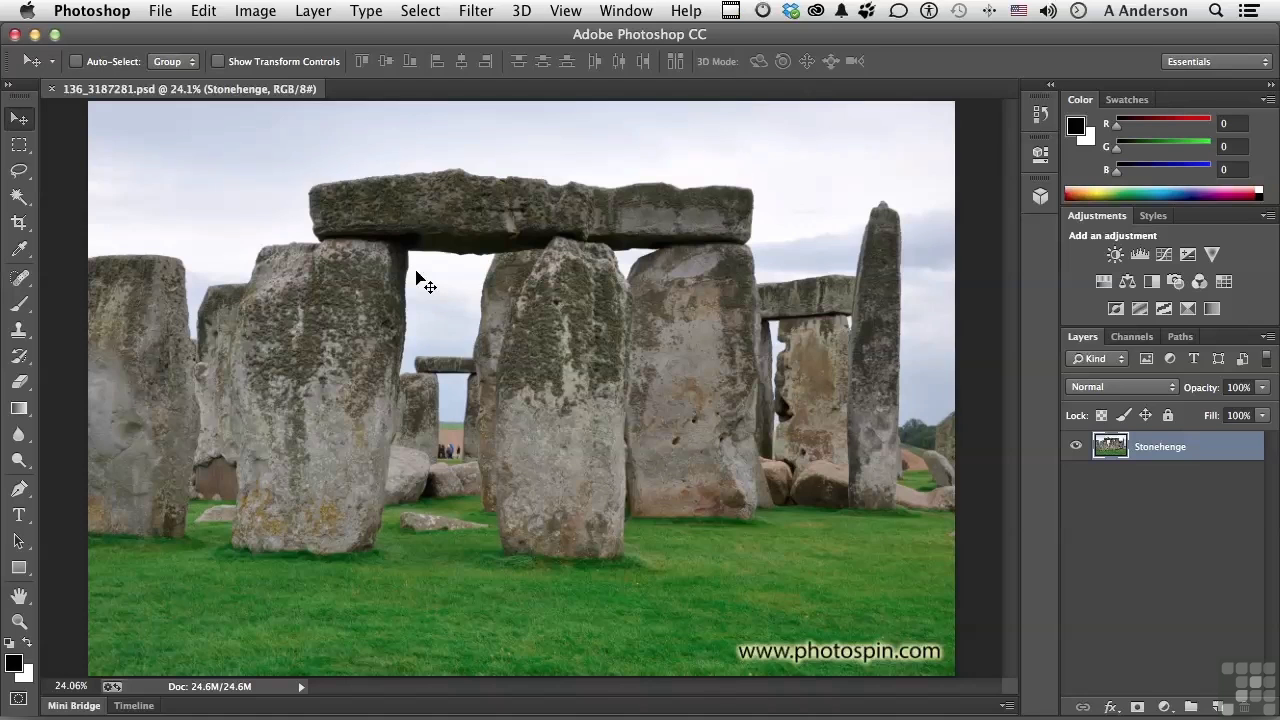Select the Horizontal Type tool
The image size is (1280, 720).
point(19,515)
